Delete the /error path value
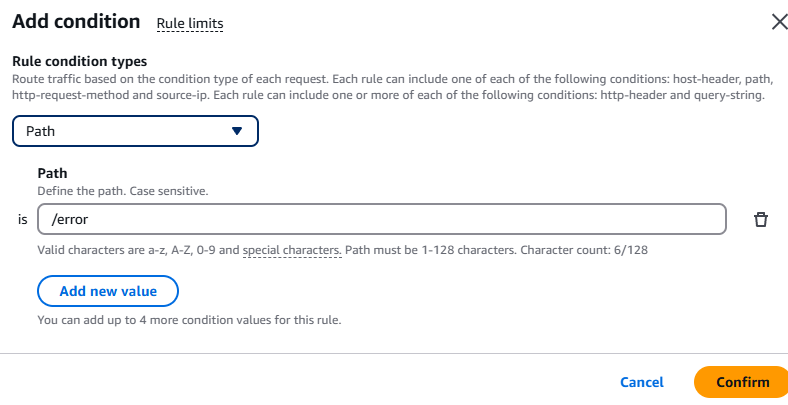The width and height of the screenshot is (788, 405). [x=760, y=220]
